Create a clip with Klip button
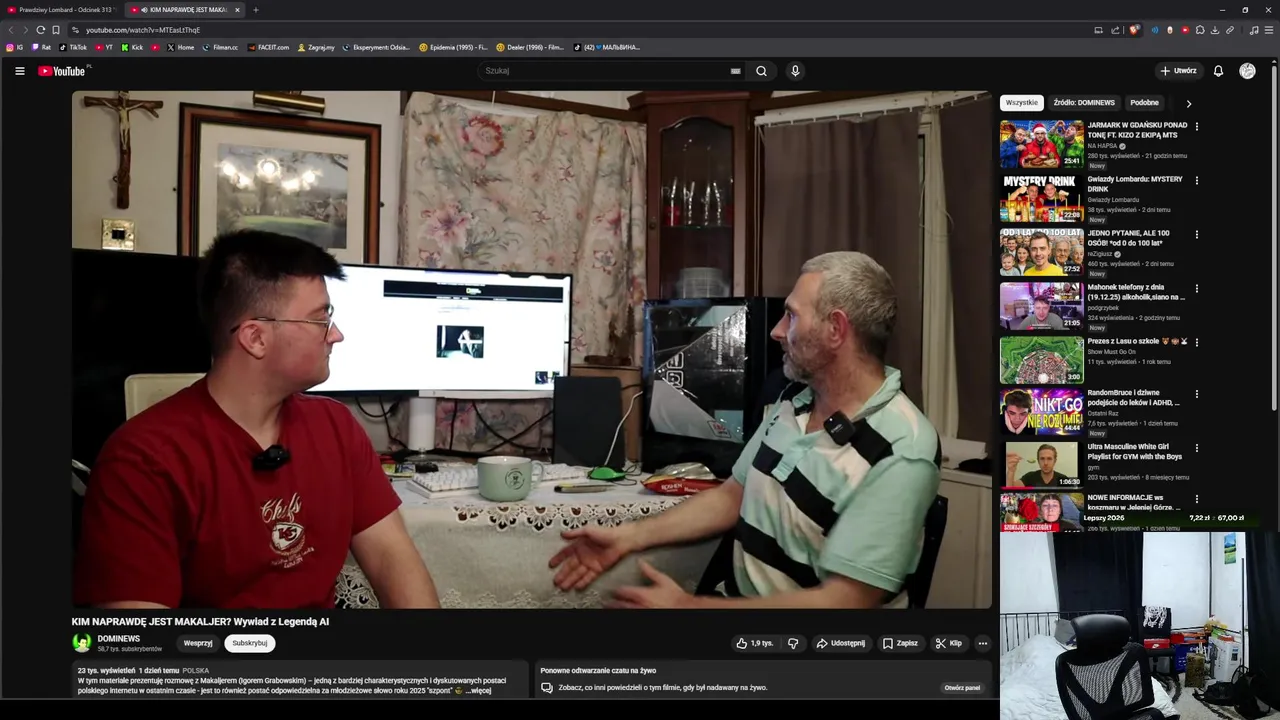Image resolution: width=1280 pixels, height=720 pixels. pos(948,643)
